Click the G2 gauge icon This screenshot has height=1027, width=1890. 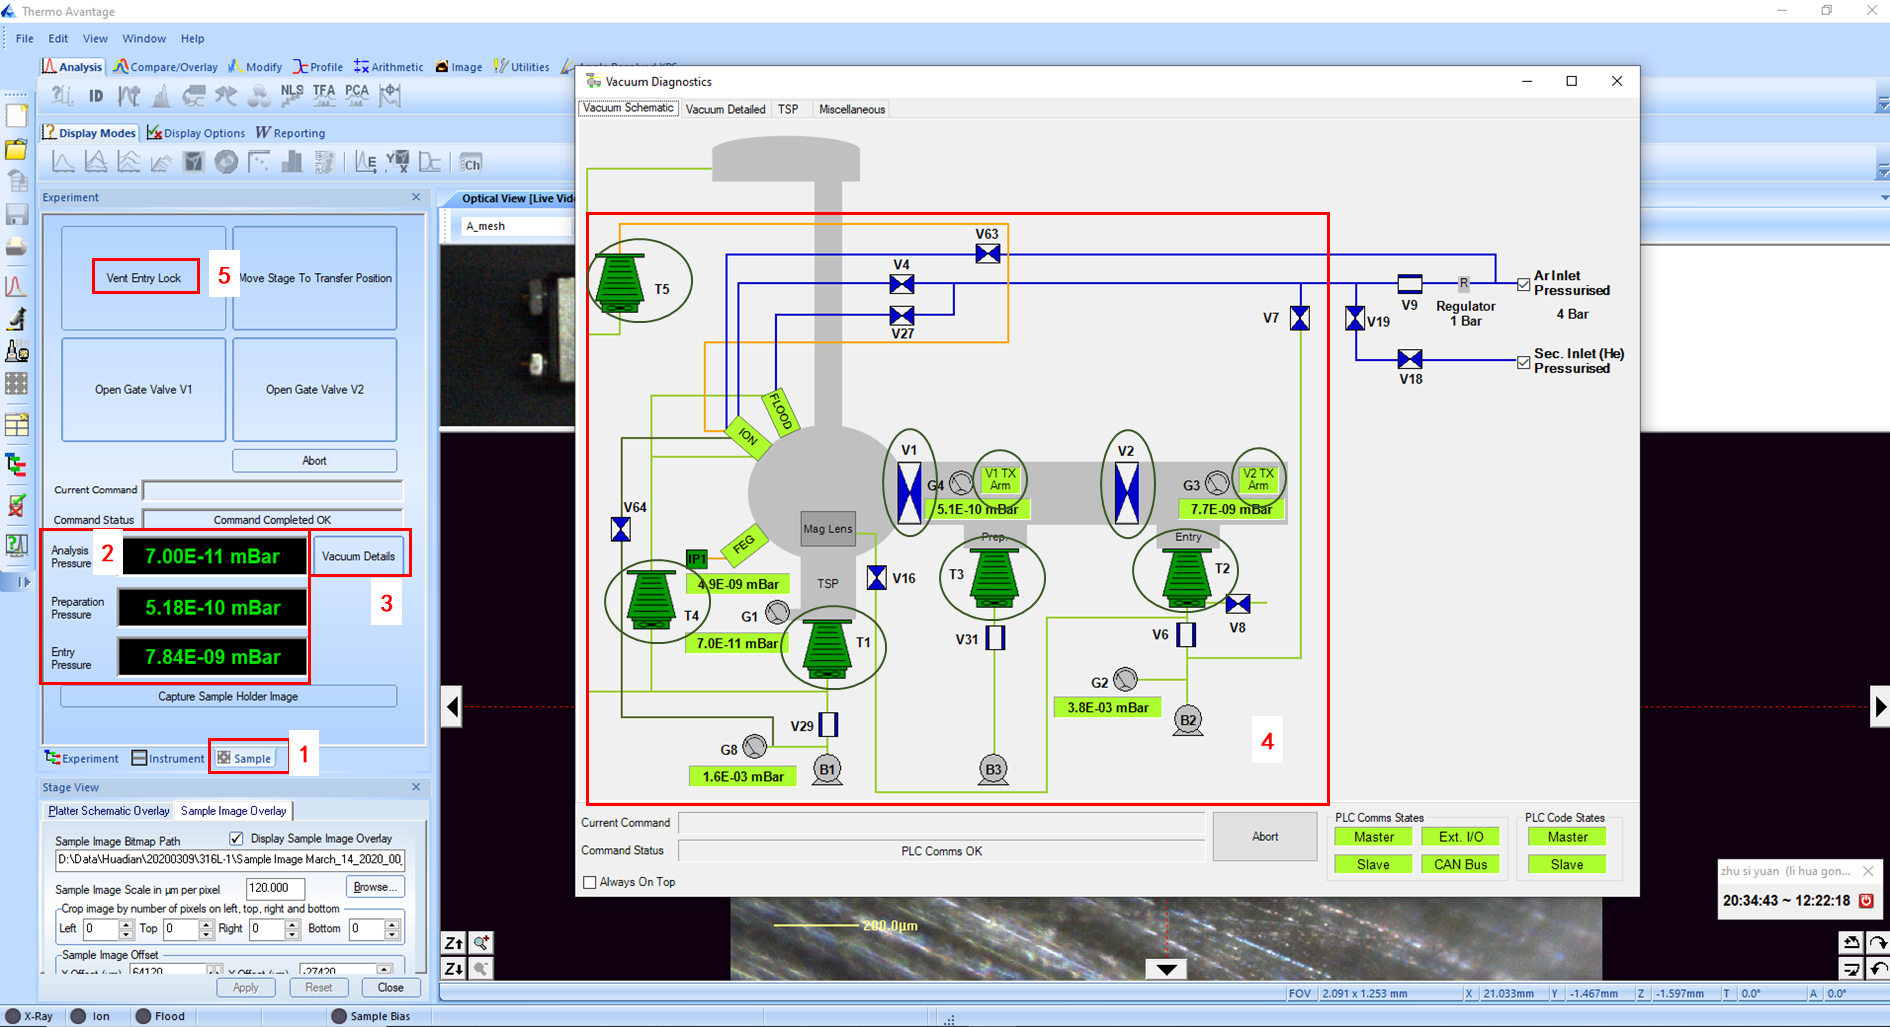1125,680
